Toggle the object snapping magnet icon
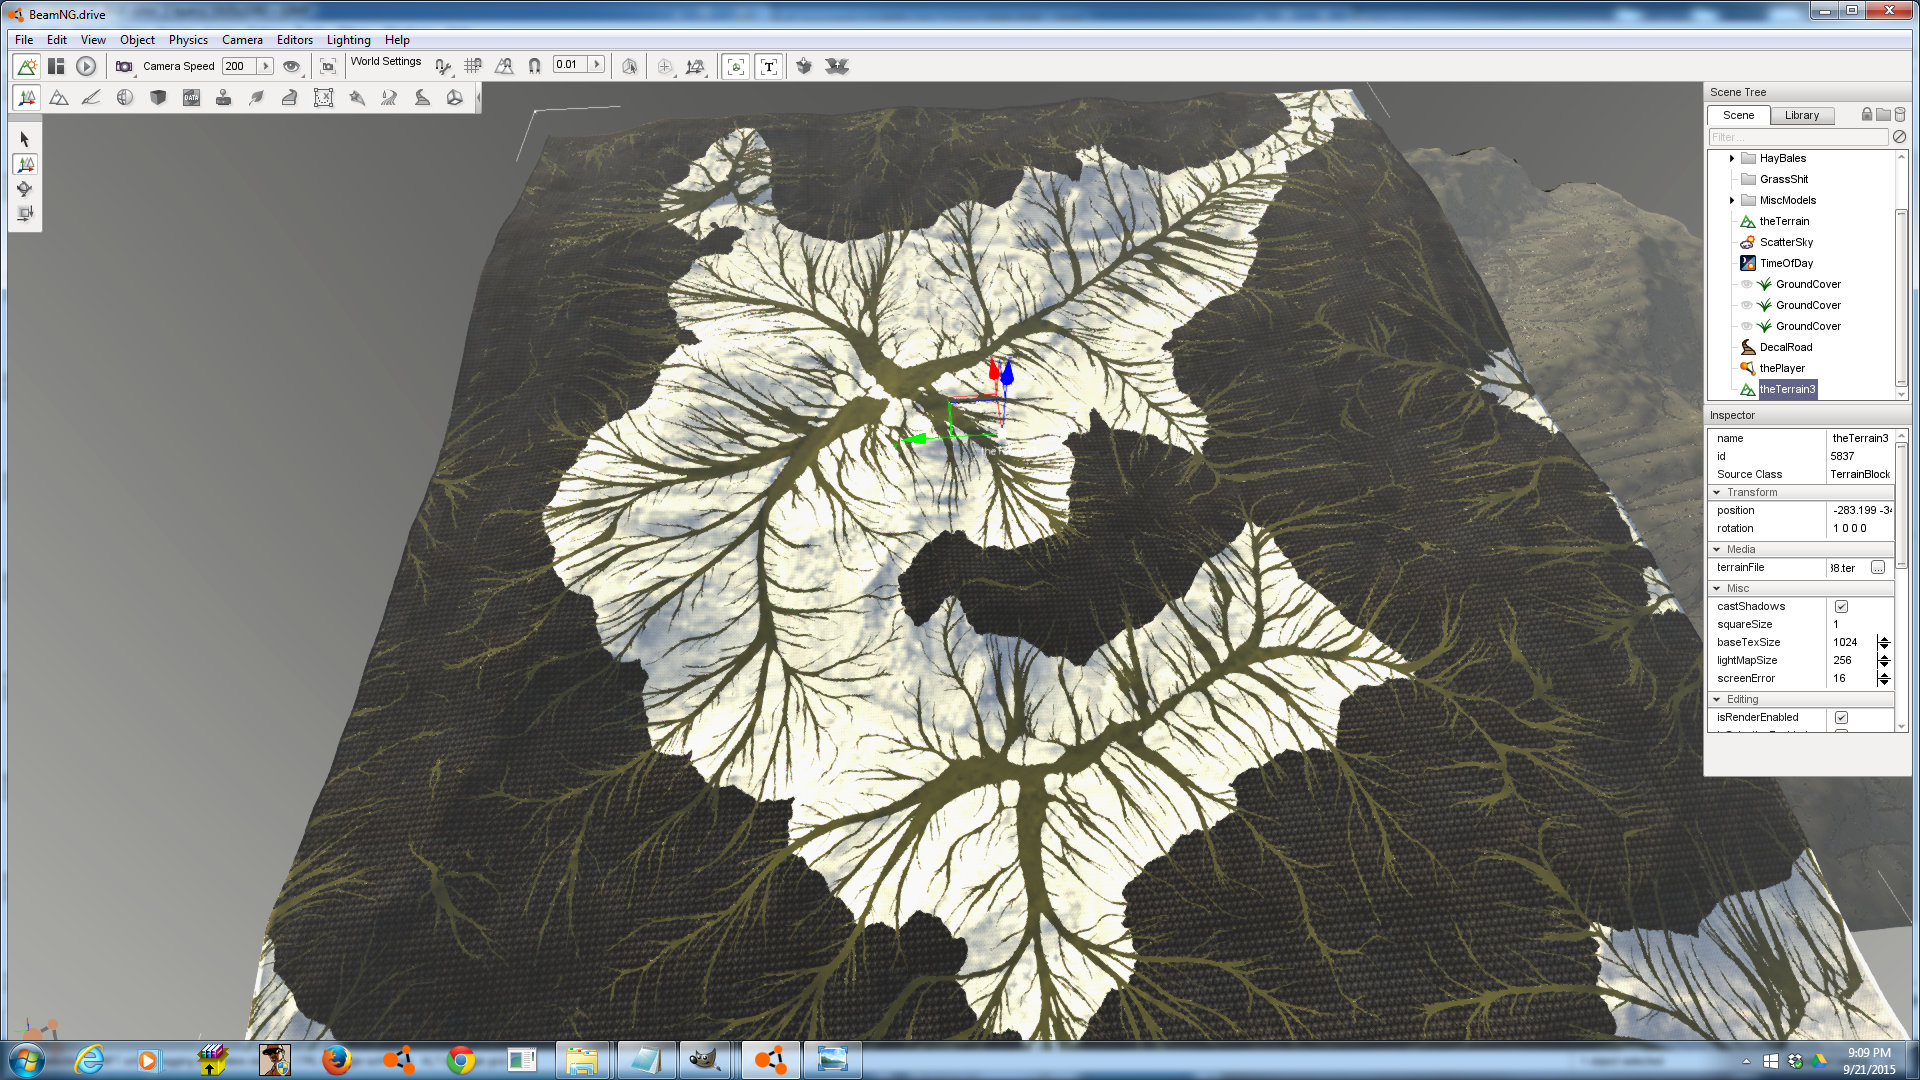 point(534,66)
